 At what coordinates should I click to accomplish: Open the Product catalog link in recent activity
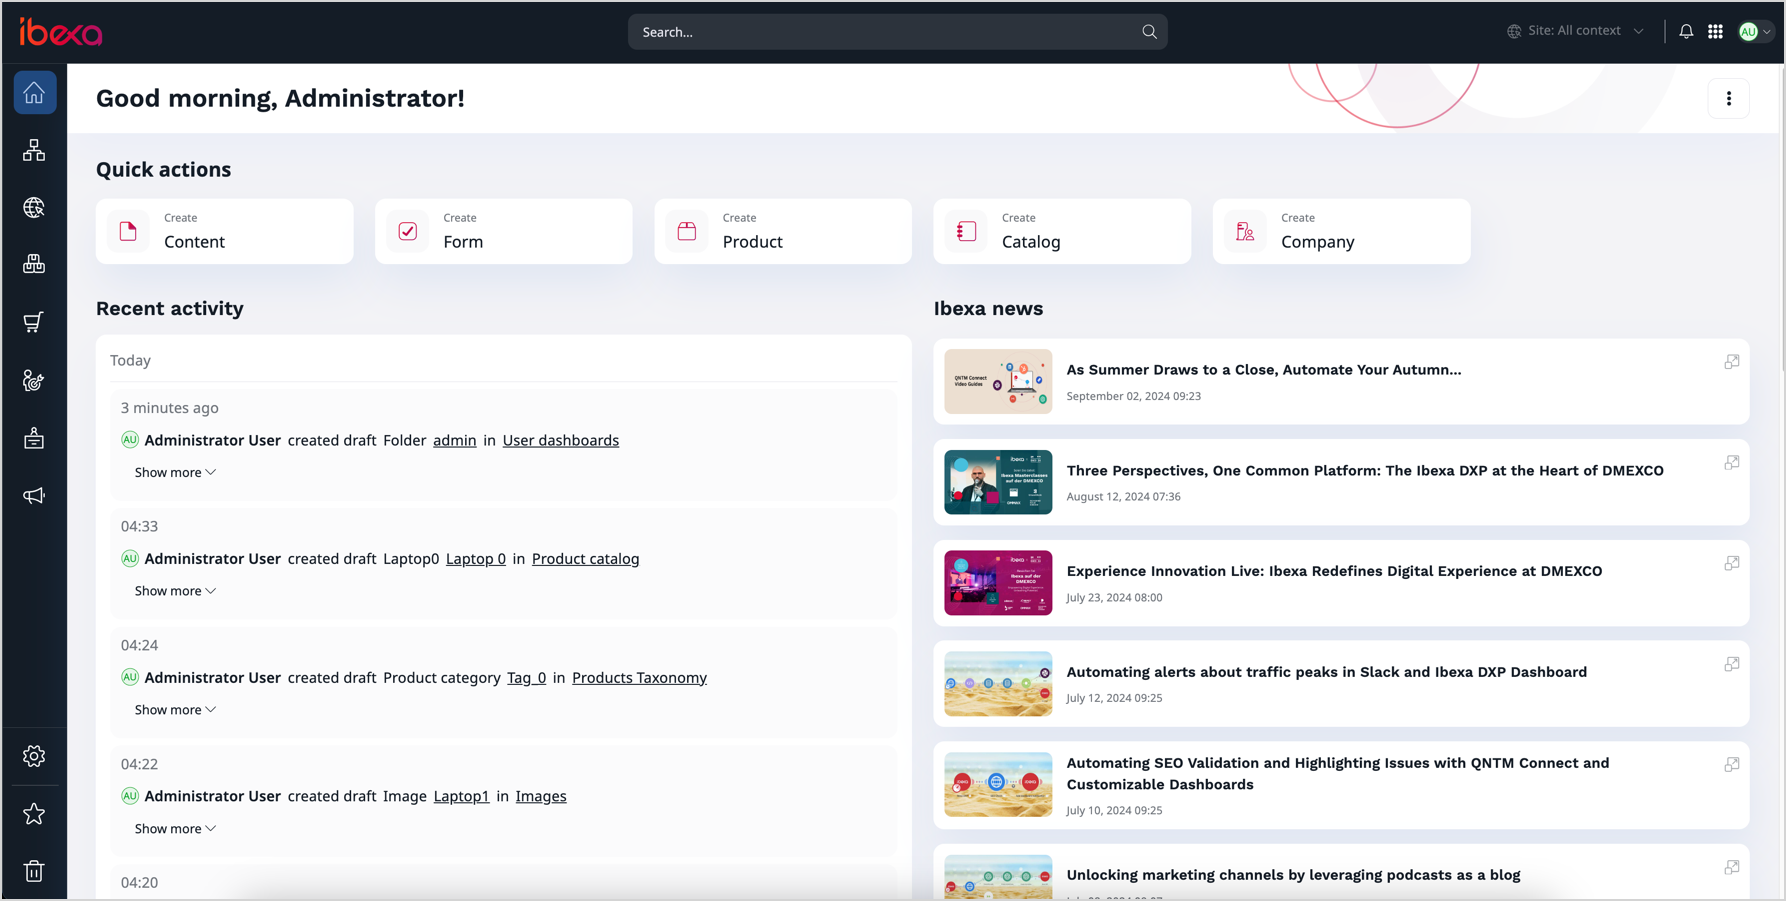(585, 558)
